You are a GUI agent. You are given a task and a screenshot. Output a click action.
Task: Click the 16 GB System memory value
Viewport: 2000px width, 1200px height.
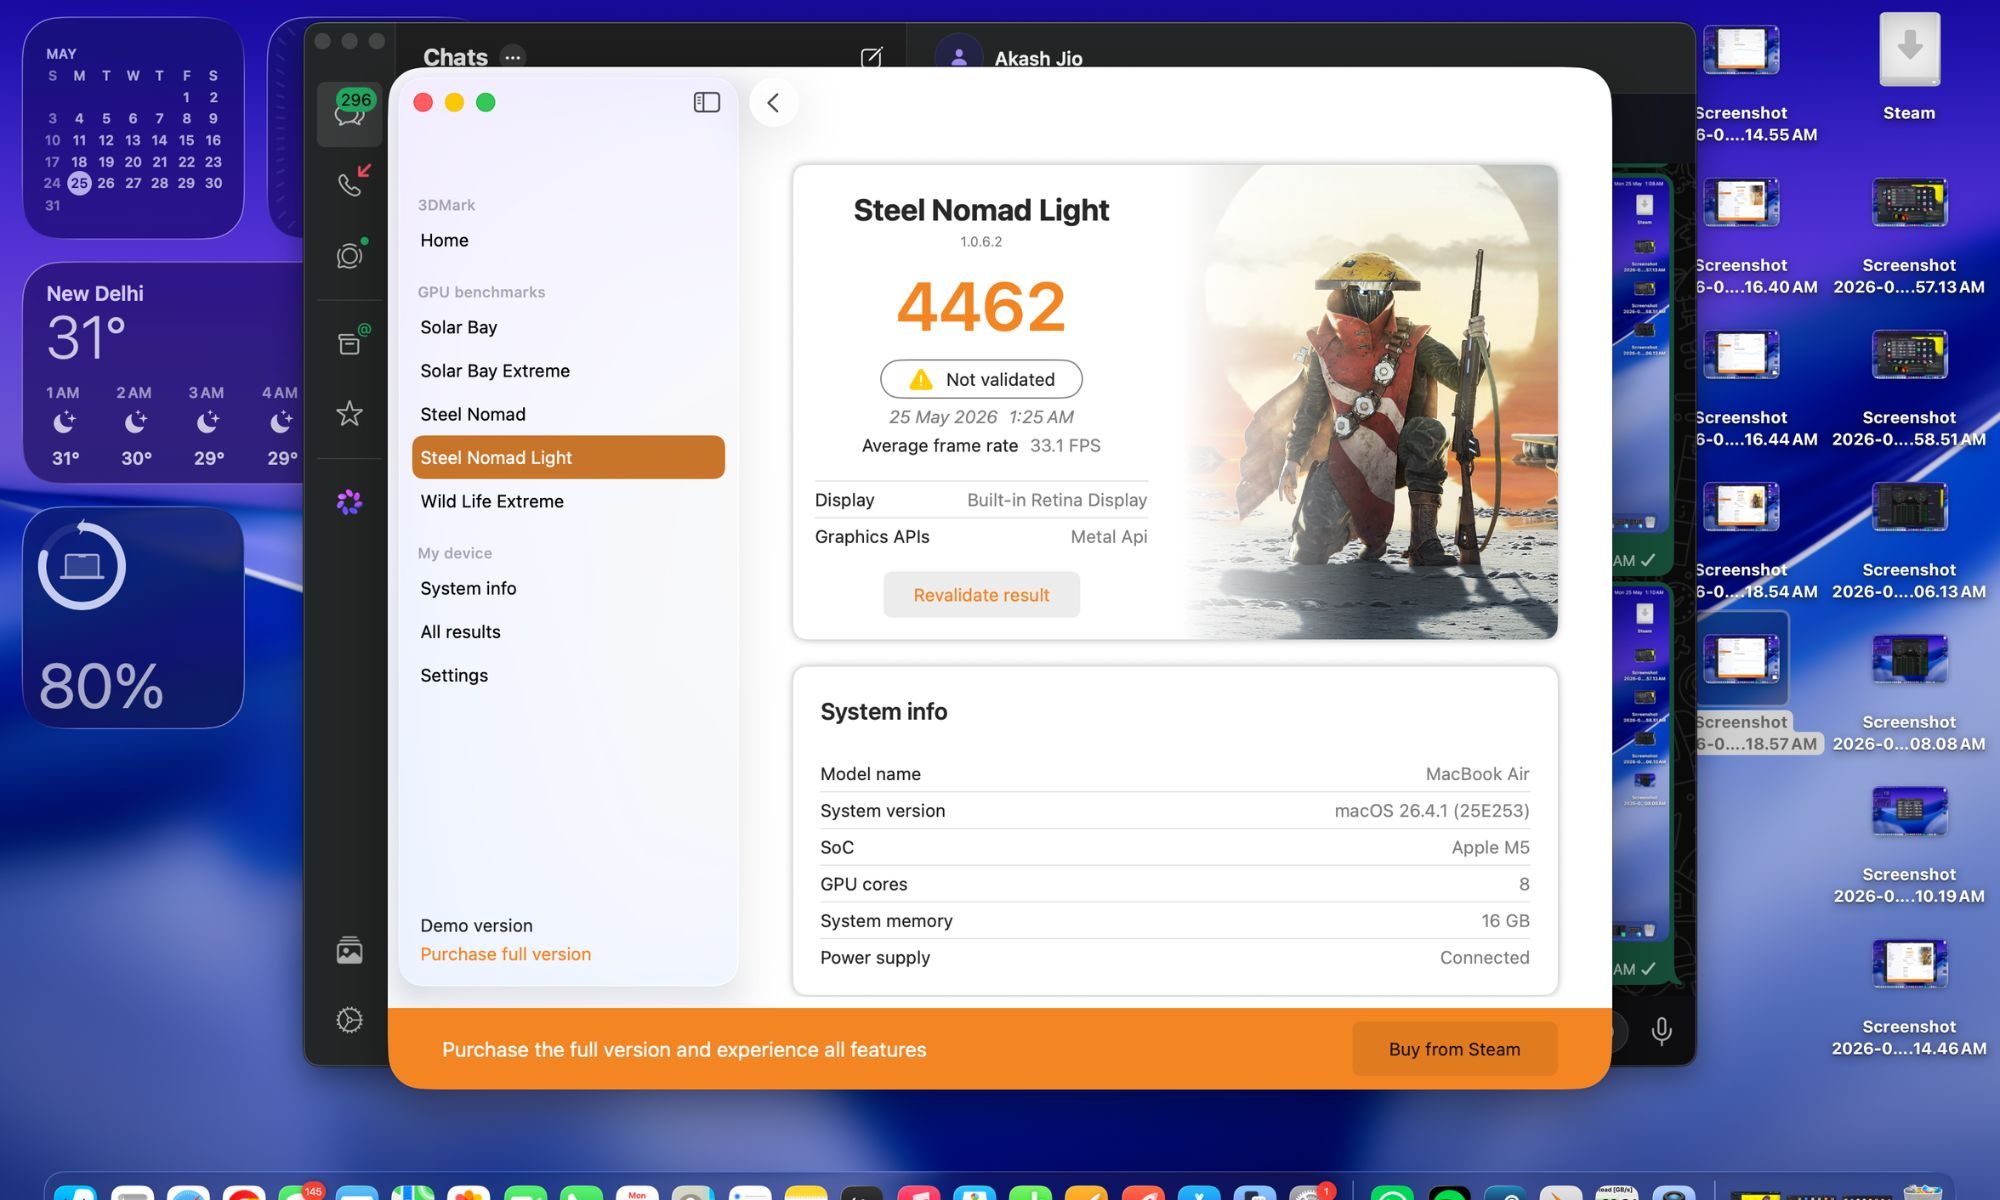pos(1505,921)
